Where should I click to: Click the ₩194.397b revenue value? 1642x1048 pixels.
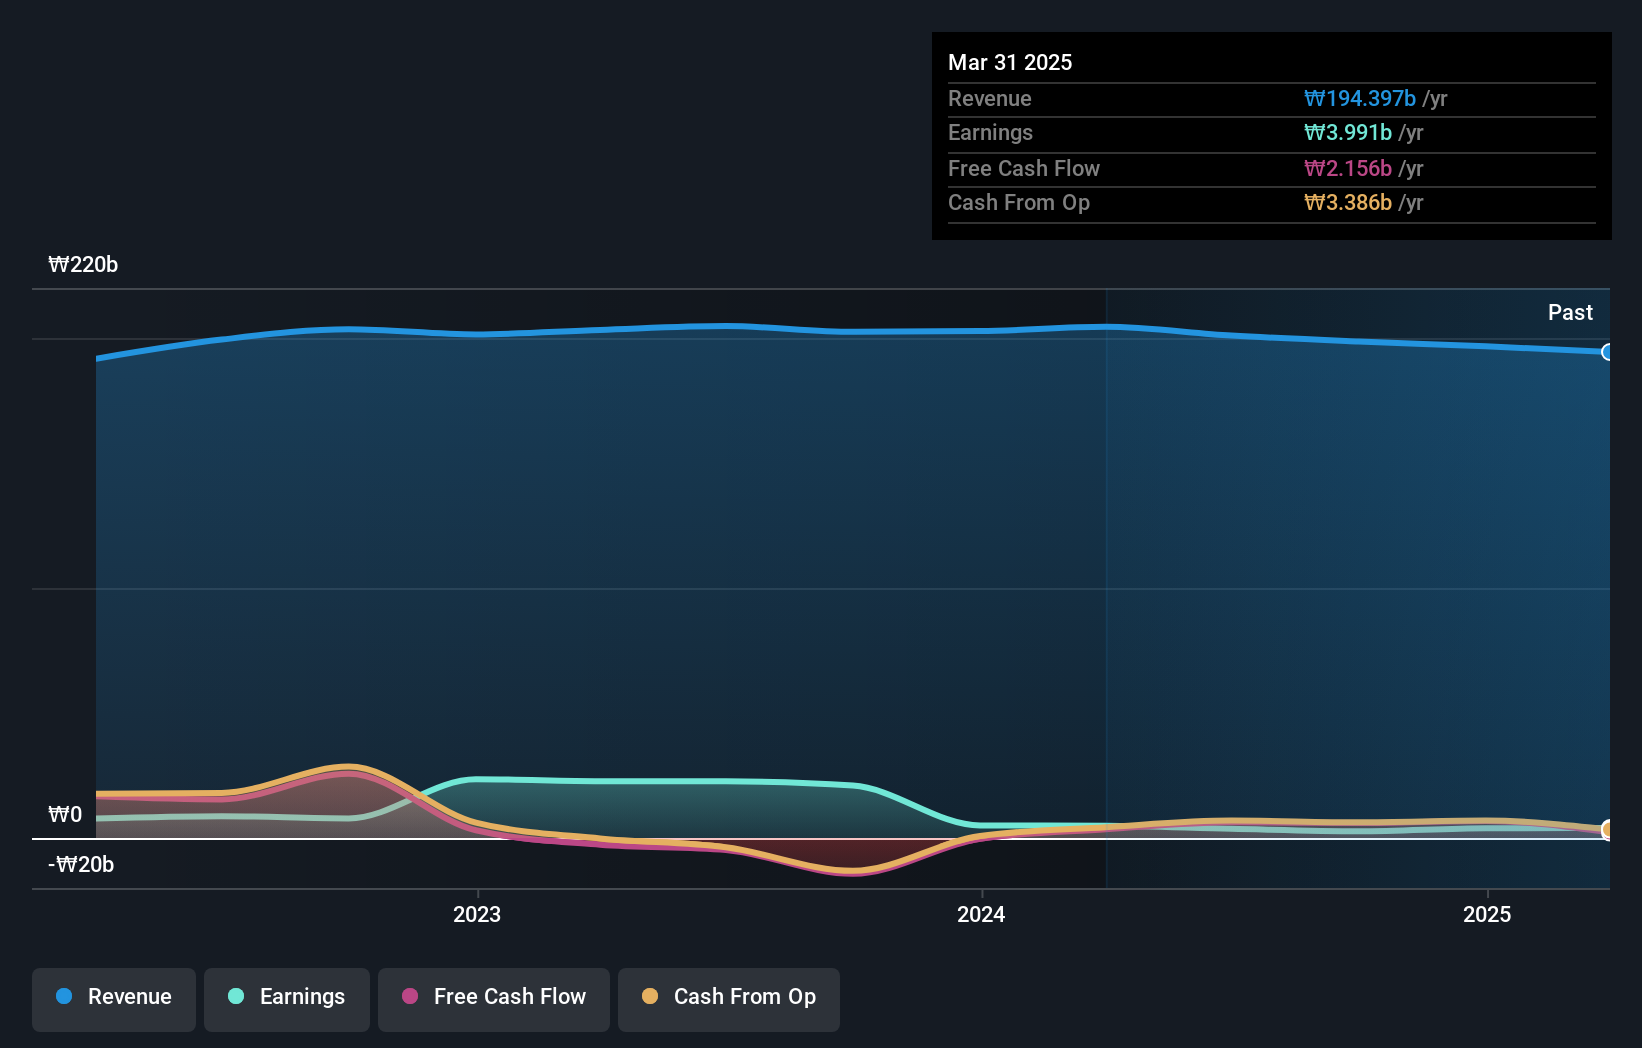coord(1360,98)
